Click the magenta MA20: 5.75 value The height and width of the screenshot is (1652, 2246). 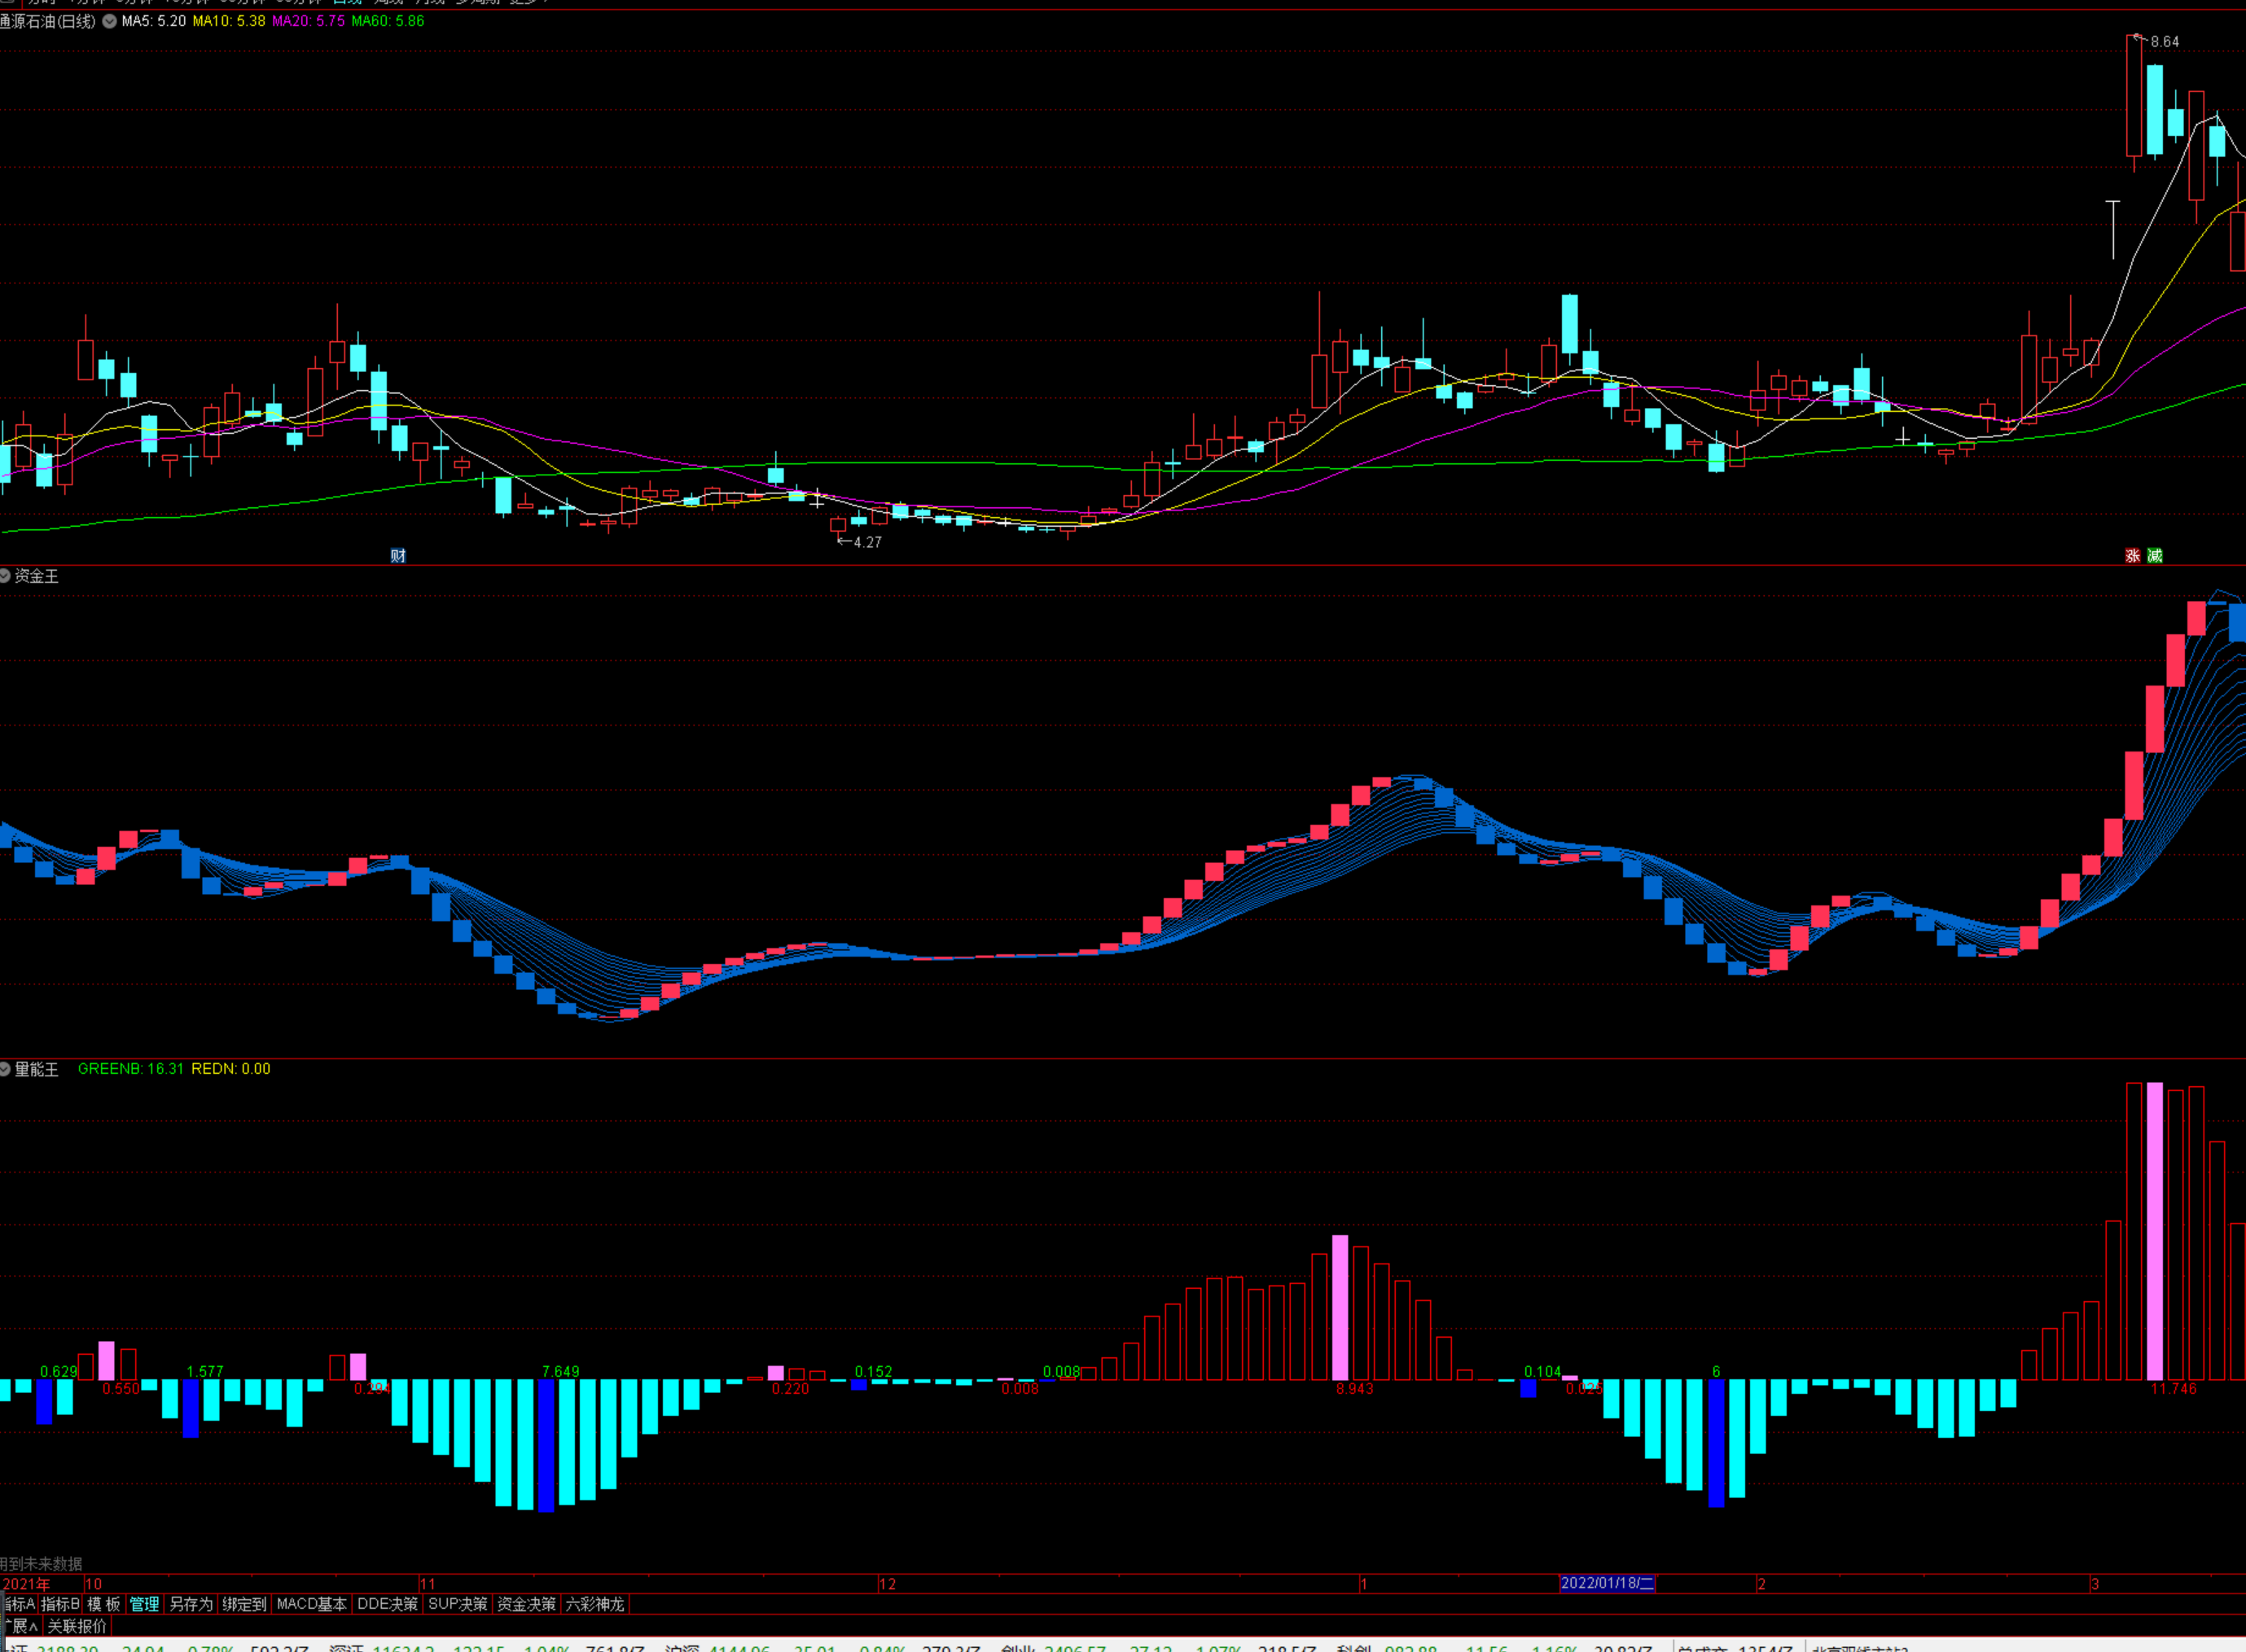coord(309,21)
